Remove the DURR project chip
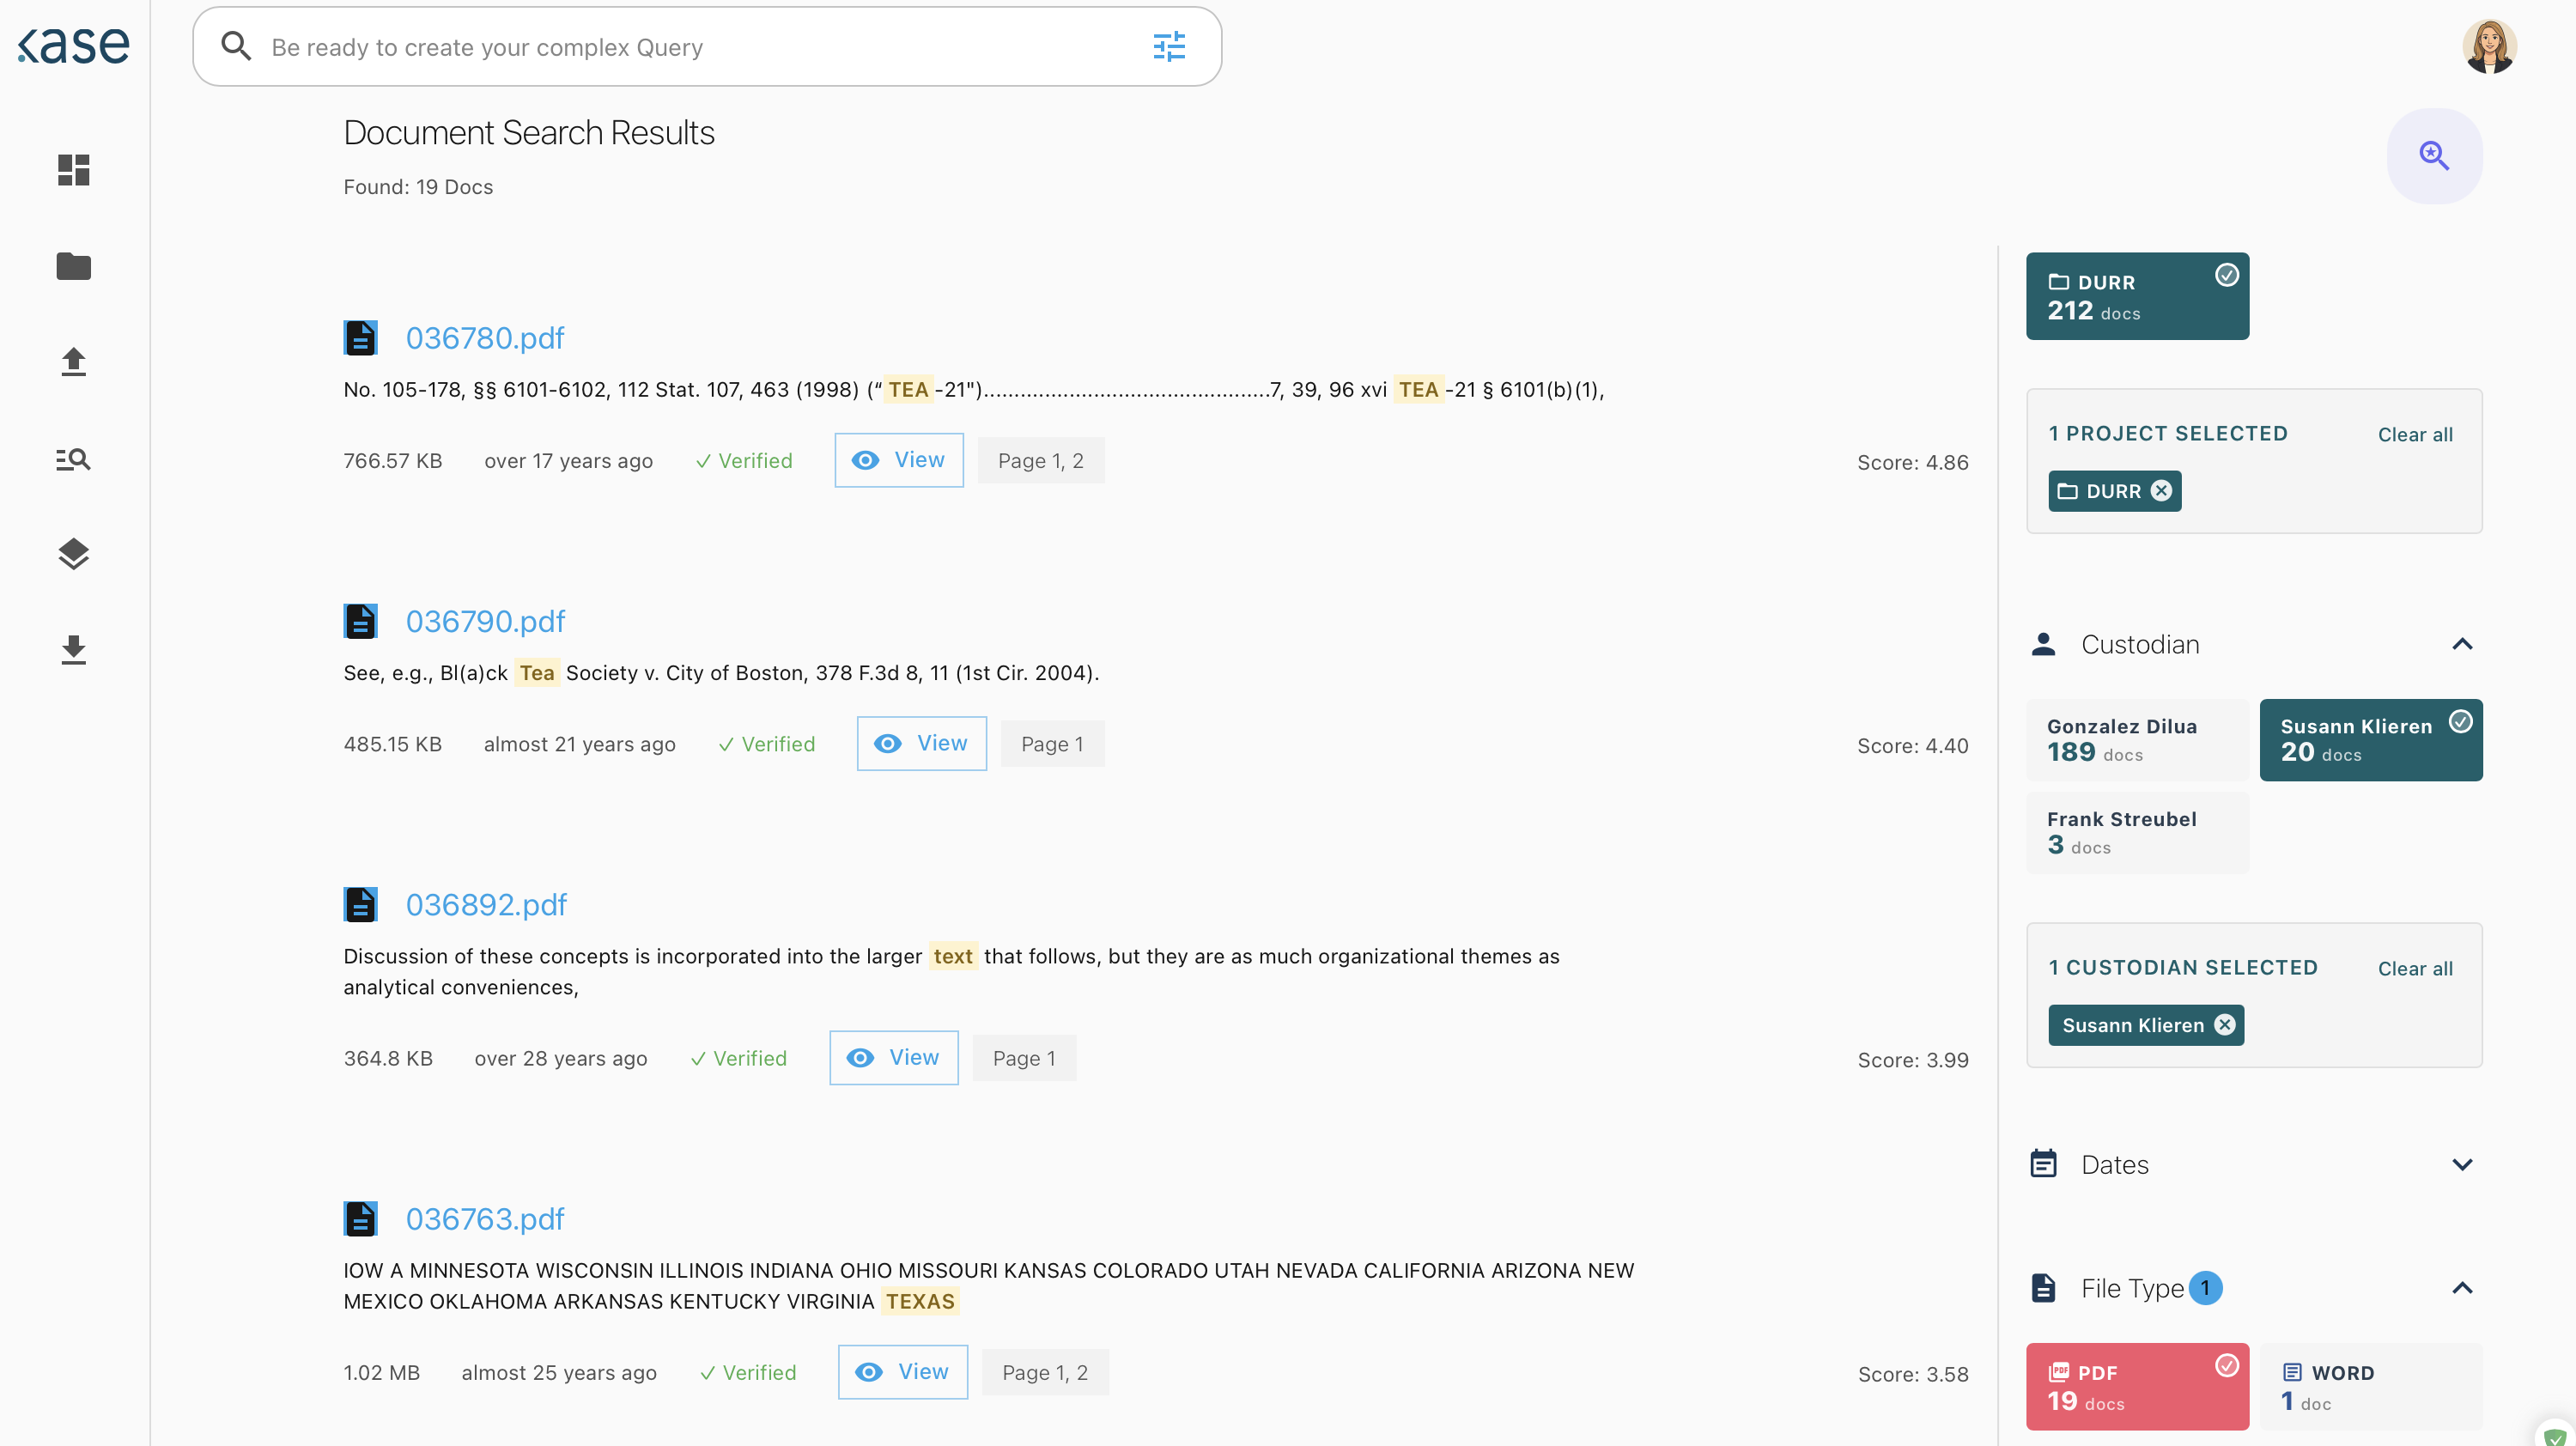This screenshot has height=1446, width=2576. click(x=2161, y=491)
